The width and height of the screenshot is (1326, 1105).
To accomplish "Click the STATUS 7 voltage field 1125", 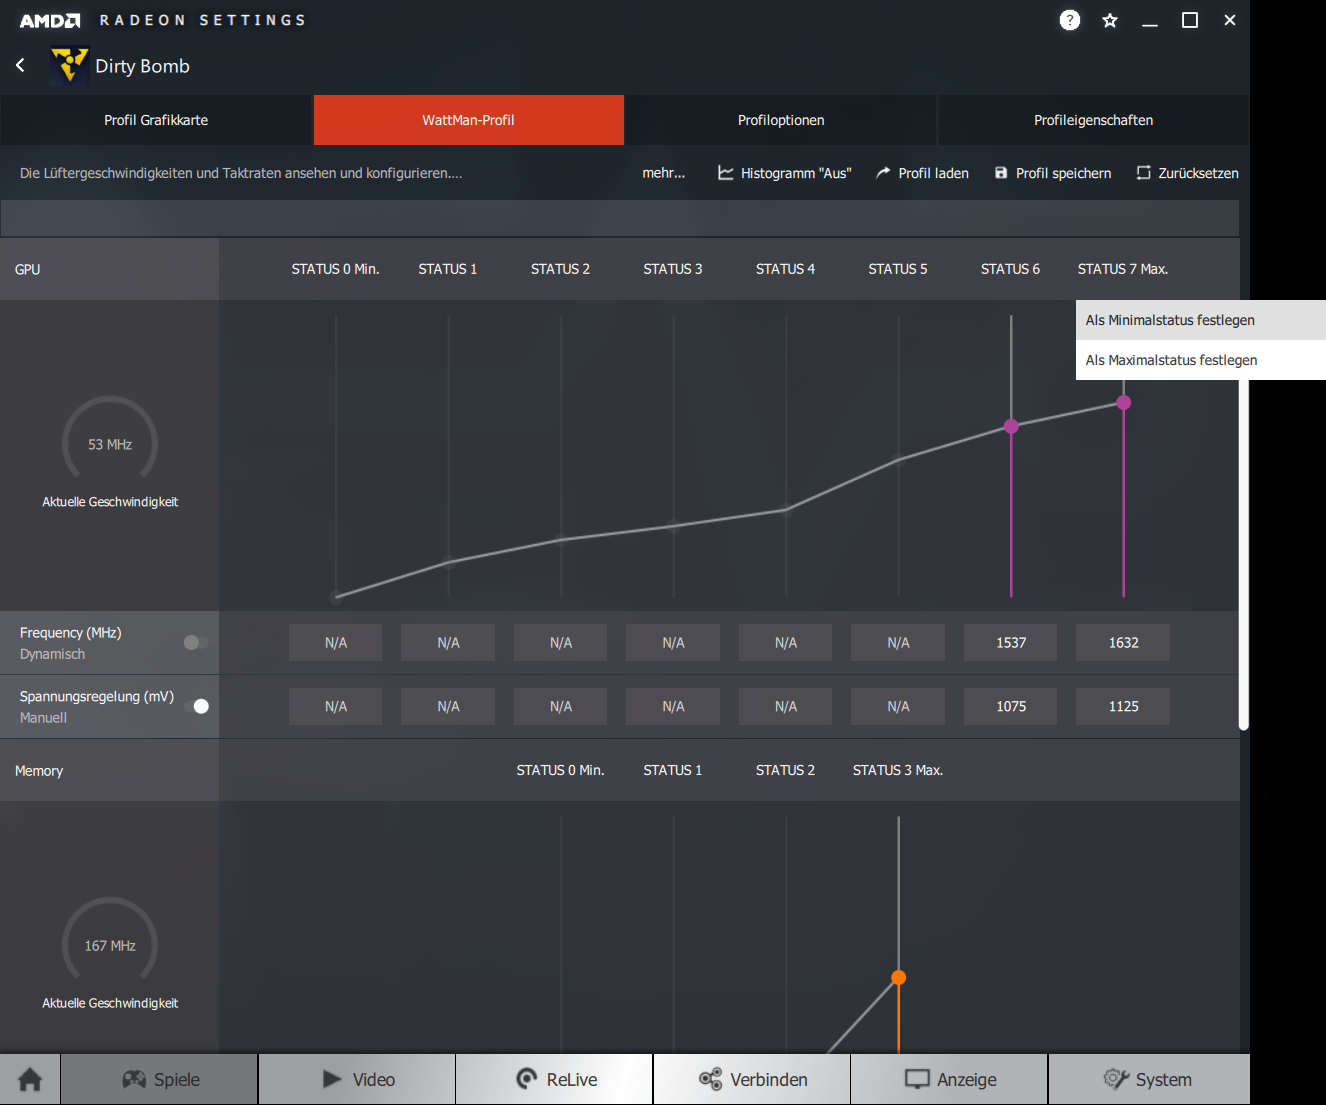I will pyautogui.click(x=1123, y=706).
